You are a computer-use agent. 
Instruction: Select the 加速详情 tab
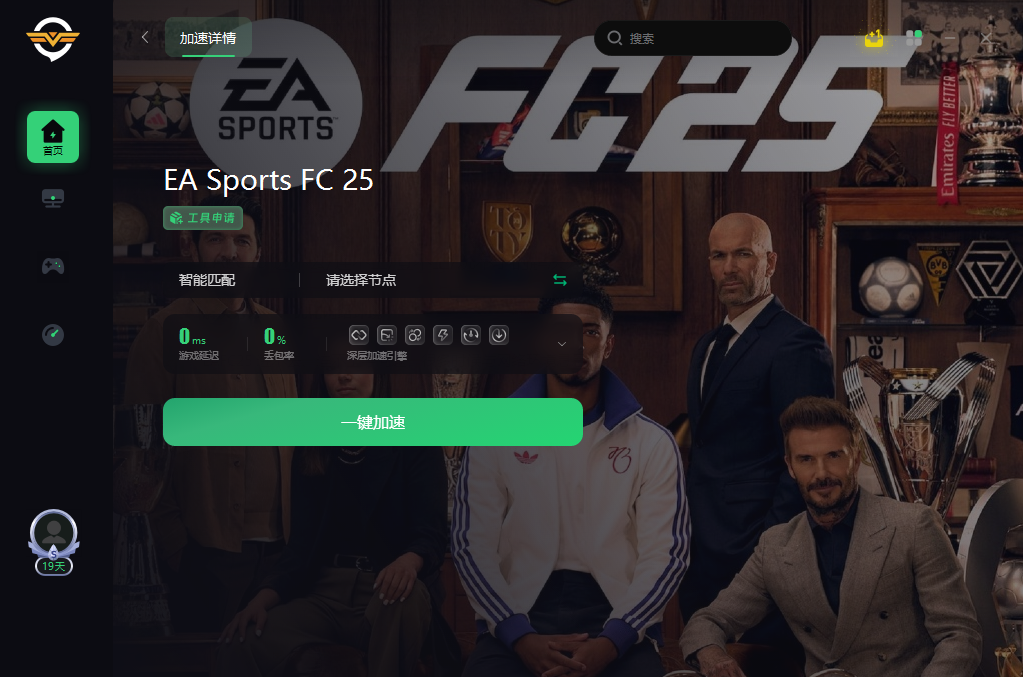coord(208,38)
